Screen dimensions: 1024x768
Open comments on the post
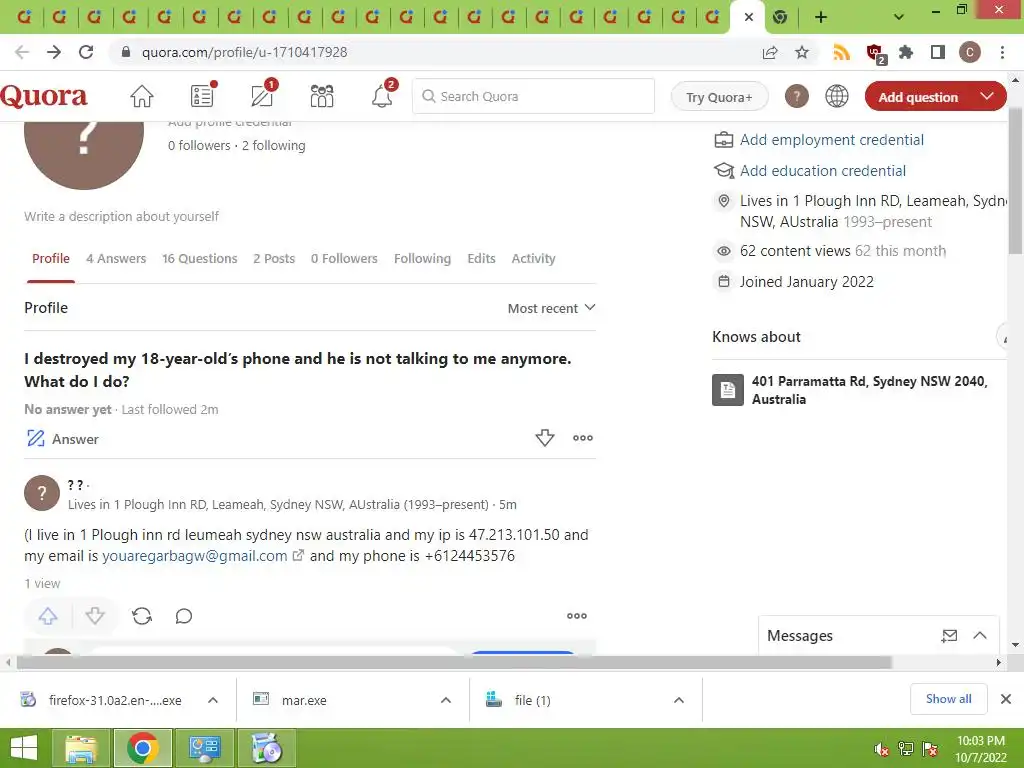pos(184,616)
